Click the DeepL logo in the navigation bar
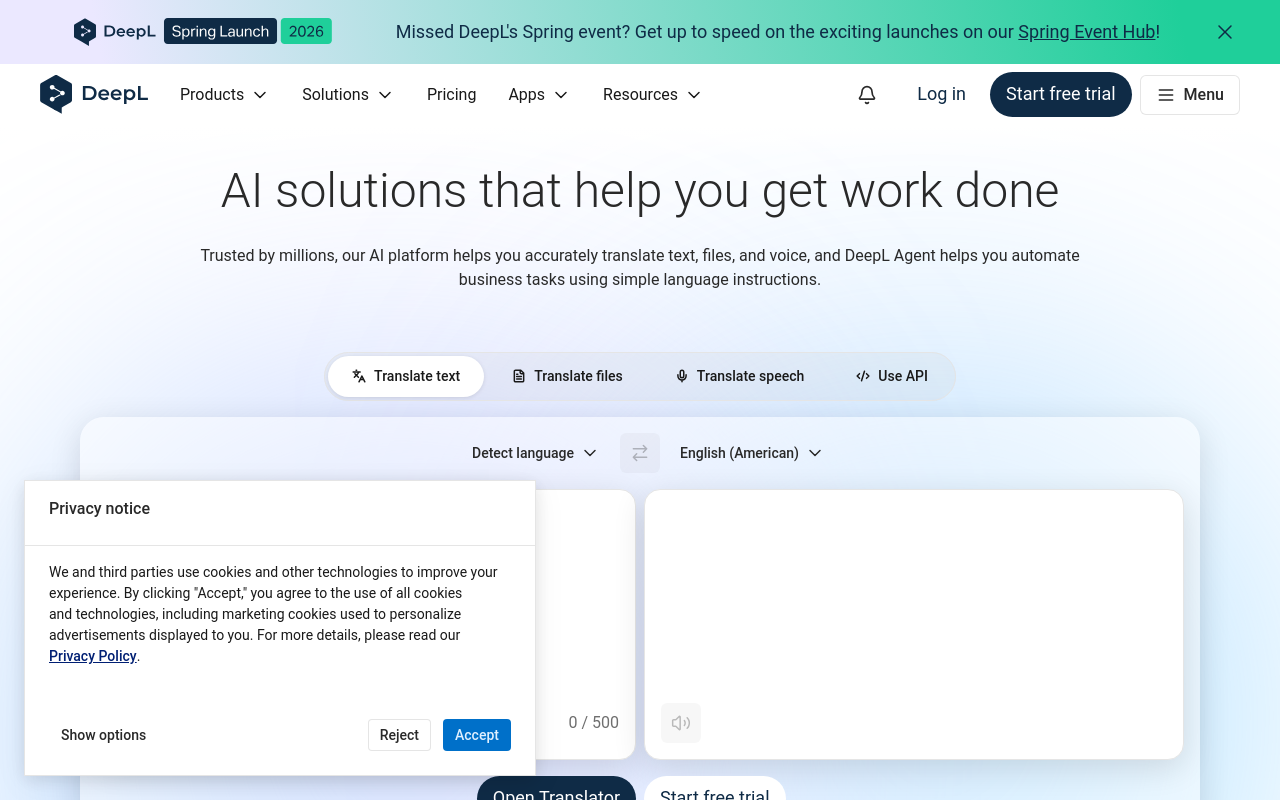This screenshot has width=1280, height=800. [94, 94]
